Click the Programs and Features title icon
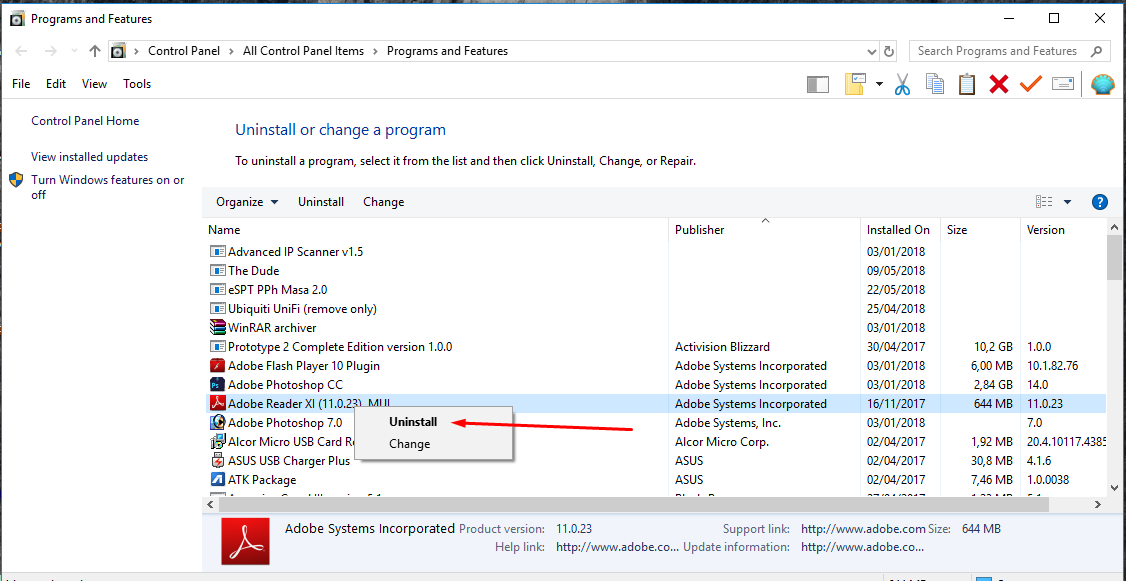The width and height of the screenshot is (1126, 581). click(17, 19)
